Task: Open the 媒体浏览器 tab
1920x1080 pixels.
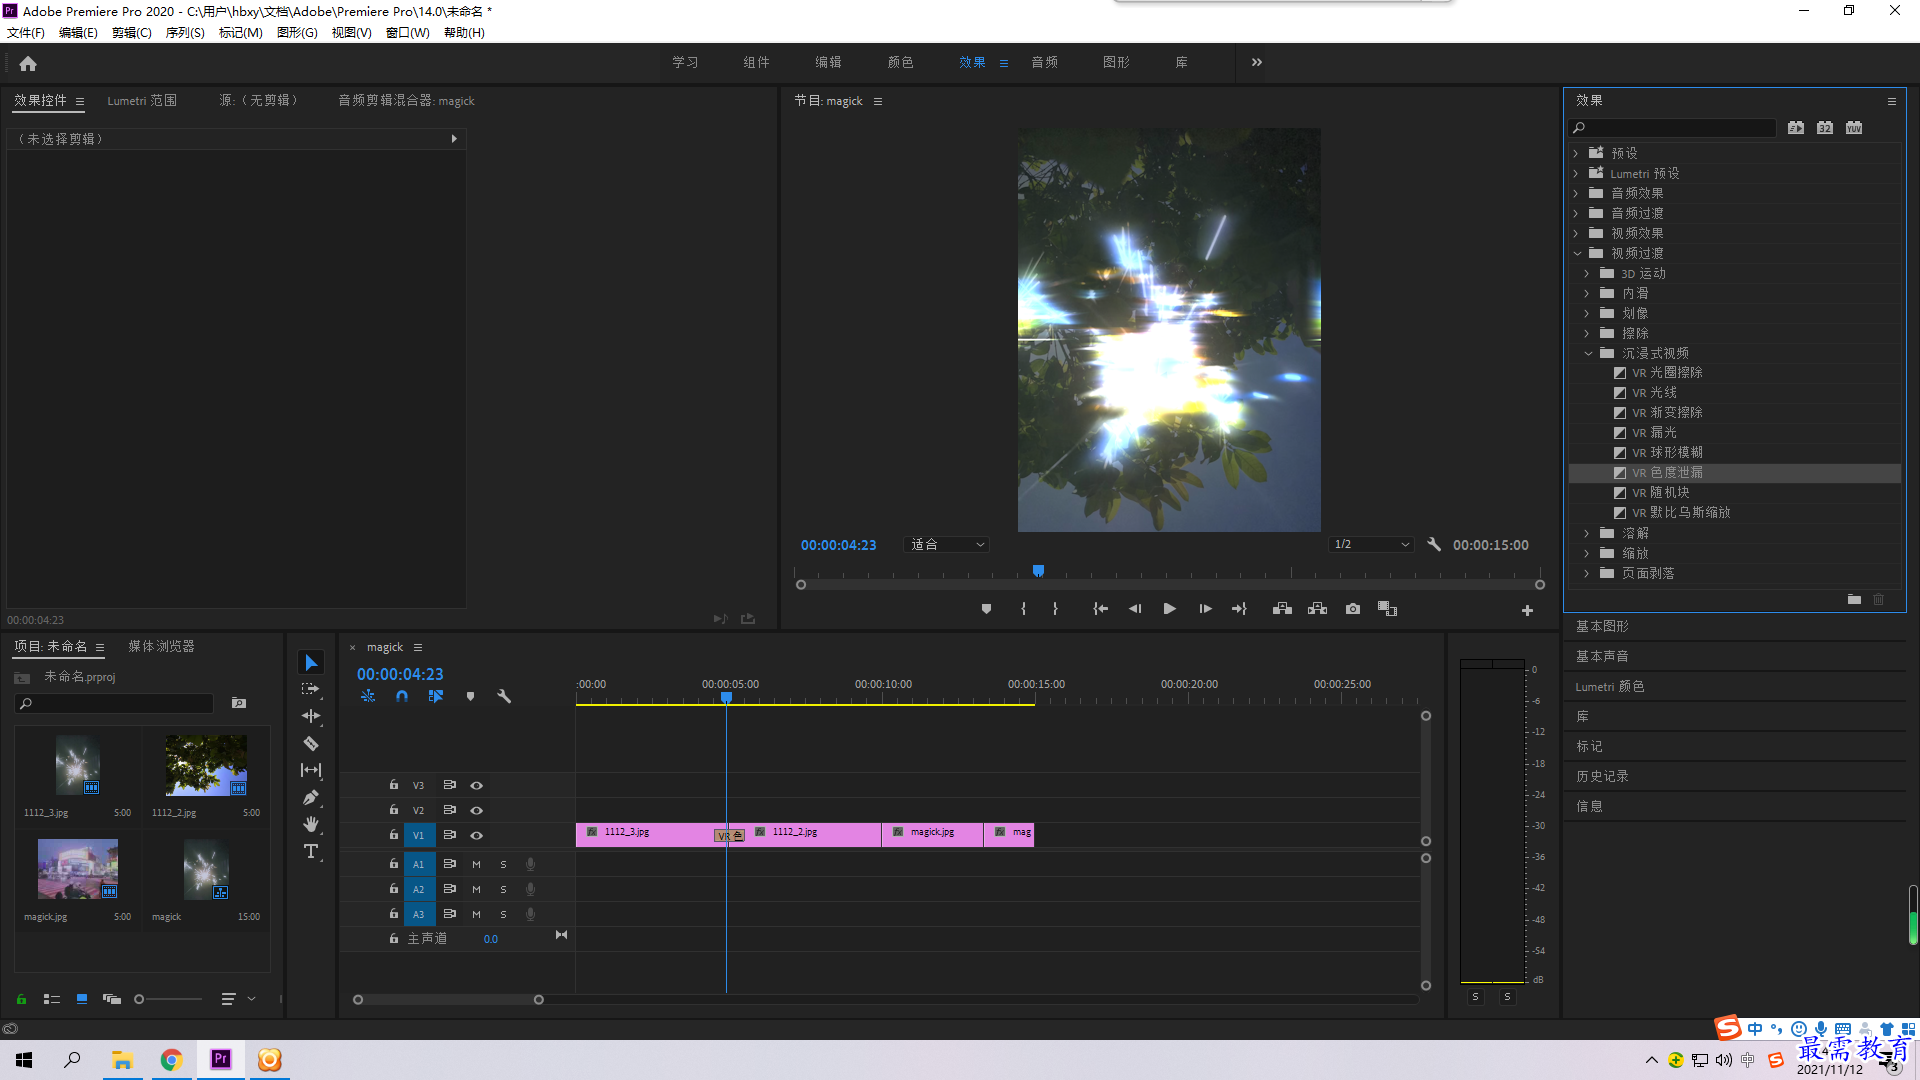Action: coord(161,646)
